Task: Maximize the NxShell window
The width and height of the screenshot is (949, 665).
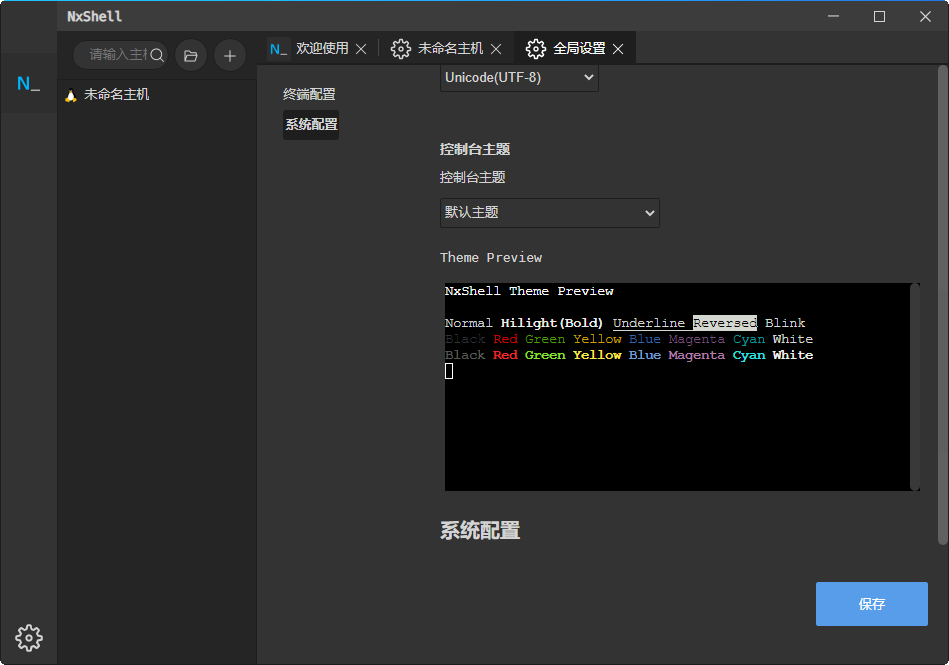Action: pos(879,16)
